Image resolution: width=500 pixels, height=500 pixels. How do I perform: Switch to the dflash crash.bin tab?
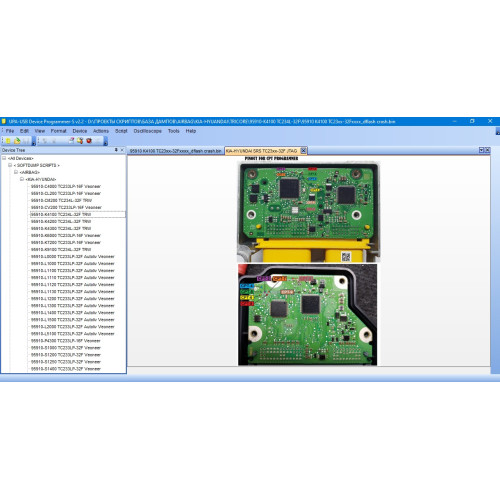pos(175,151)
